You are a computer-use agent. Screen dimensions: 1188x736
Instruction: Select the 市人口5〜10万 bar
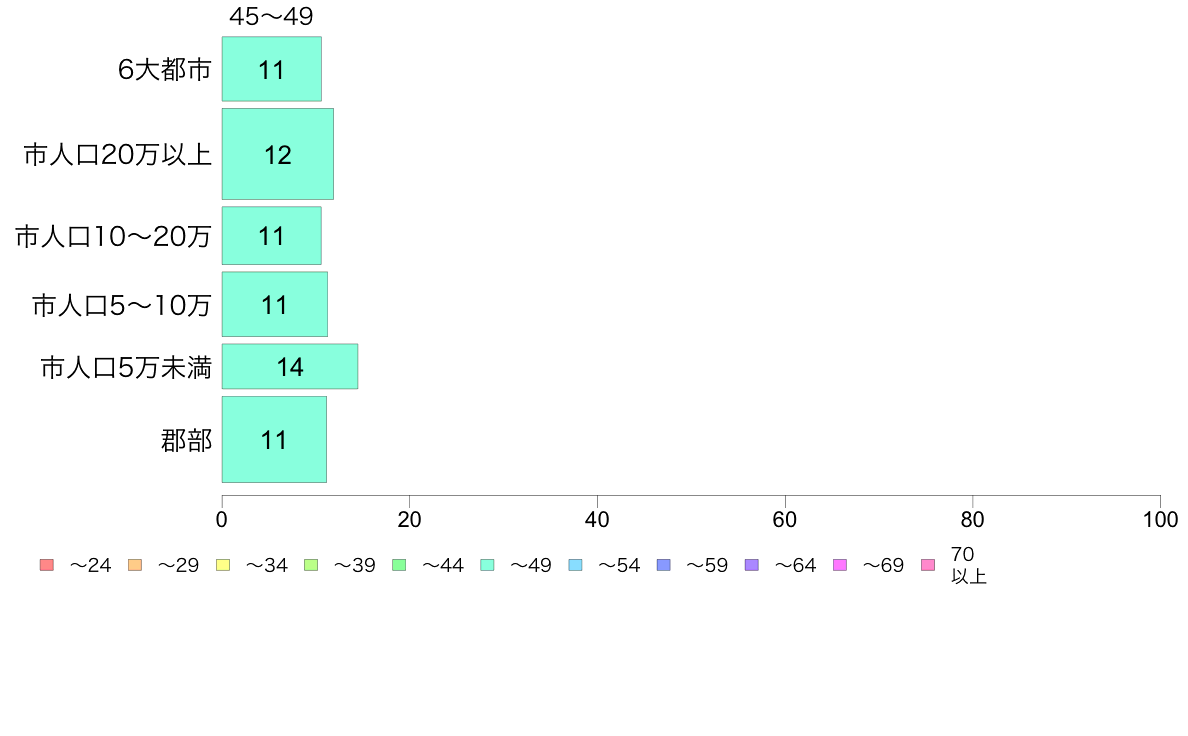(274, 304)
